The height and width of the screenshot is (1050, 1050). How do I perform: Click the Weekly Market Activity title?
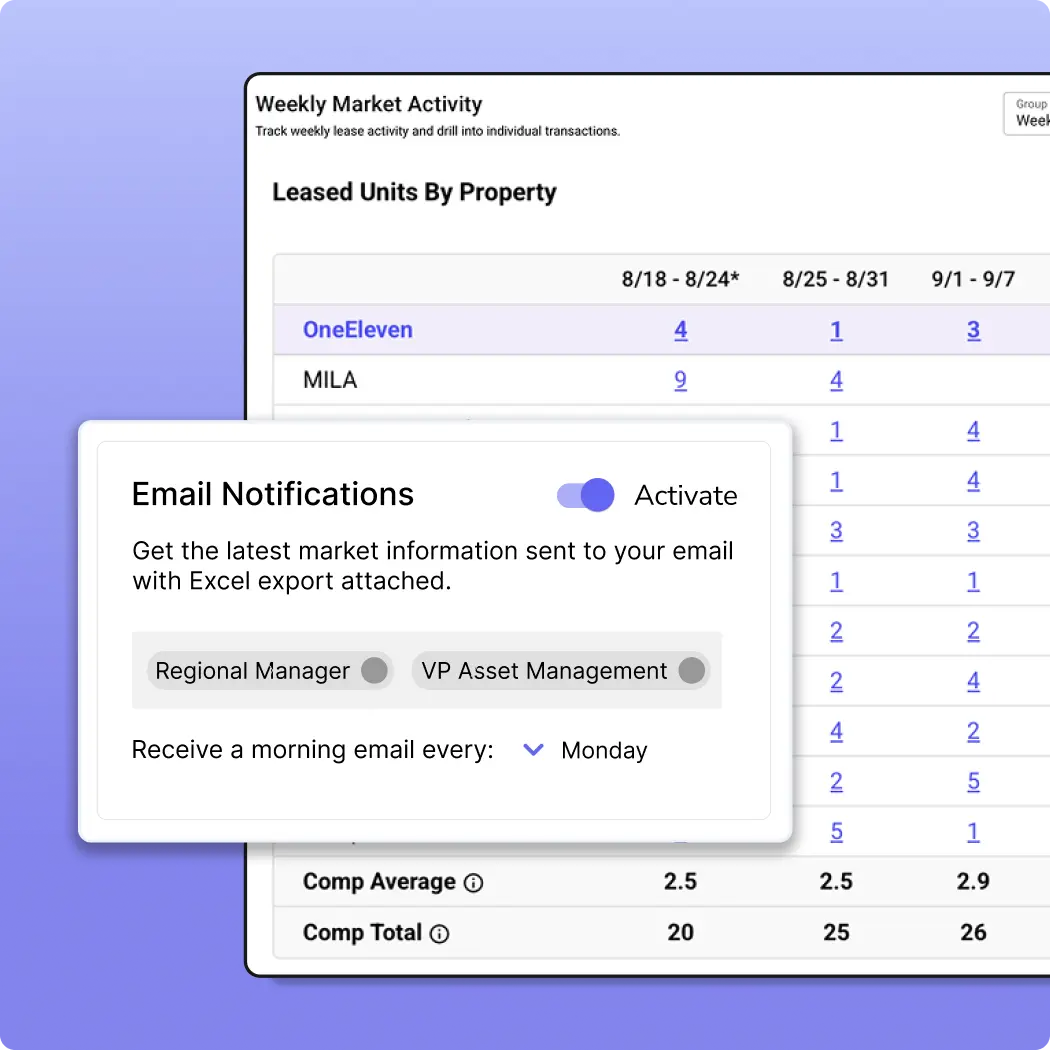pos(368,104)
